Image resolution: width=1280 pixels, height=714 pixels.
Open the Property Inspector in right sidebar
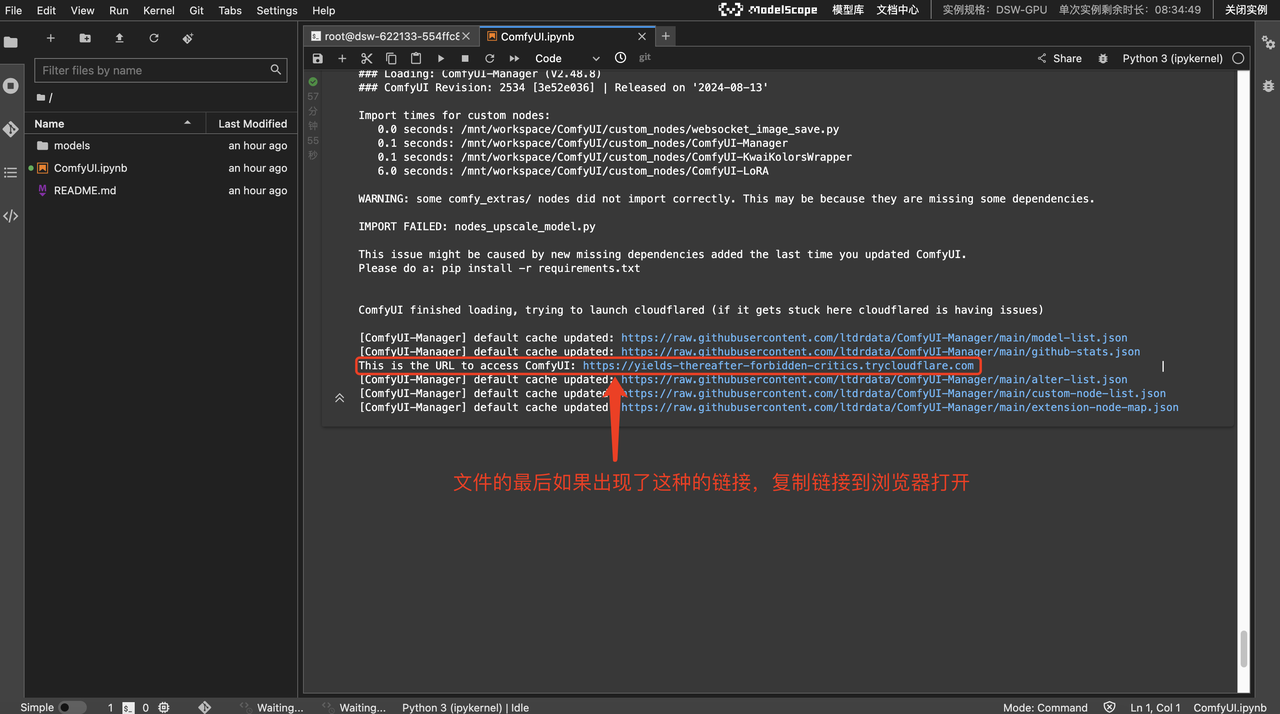tap(1269, 43)
